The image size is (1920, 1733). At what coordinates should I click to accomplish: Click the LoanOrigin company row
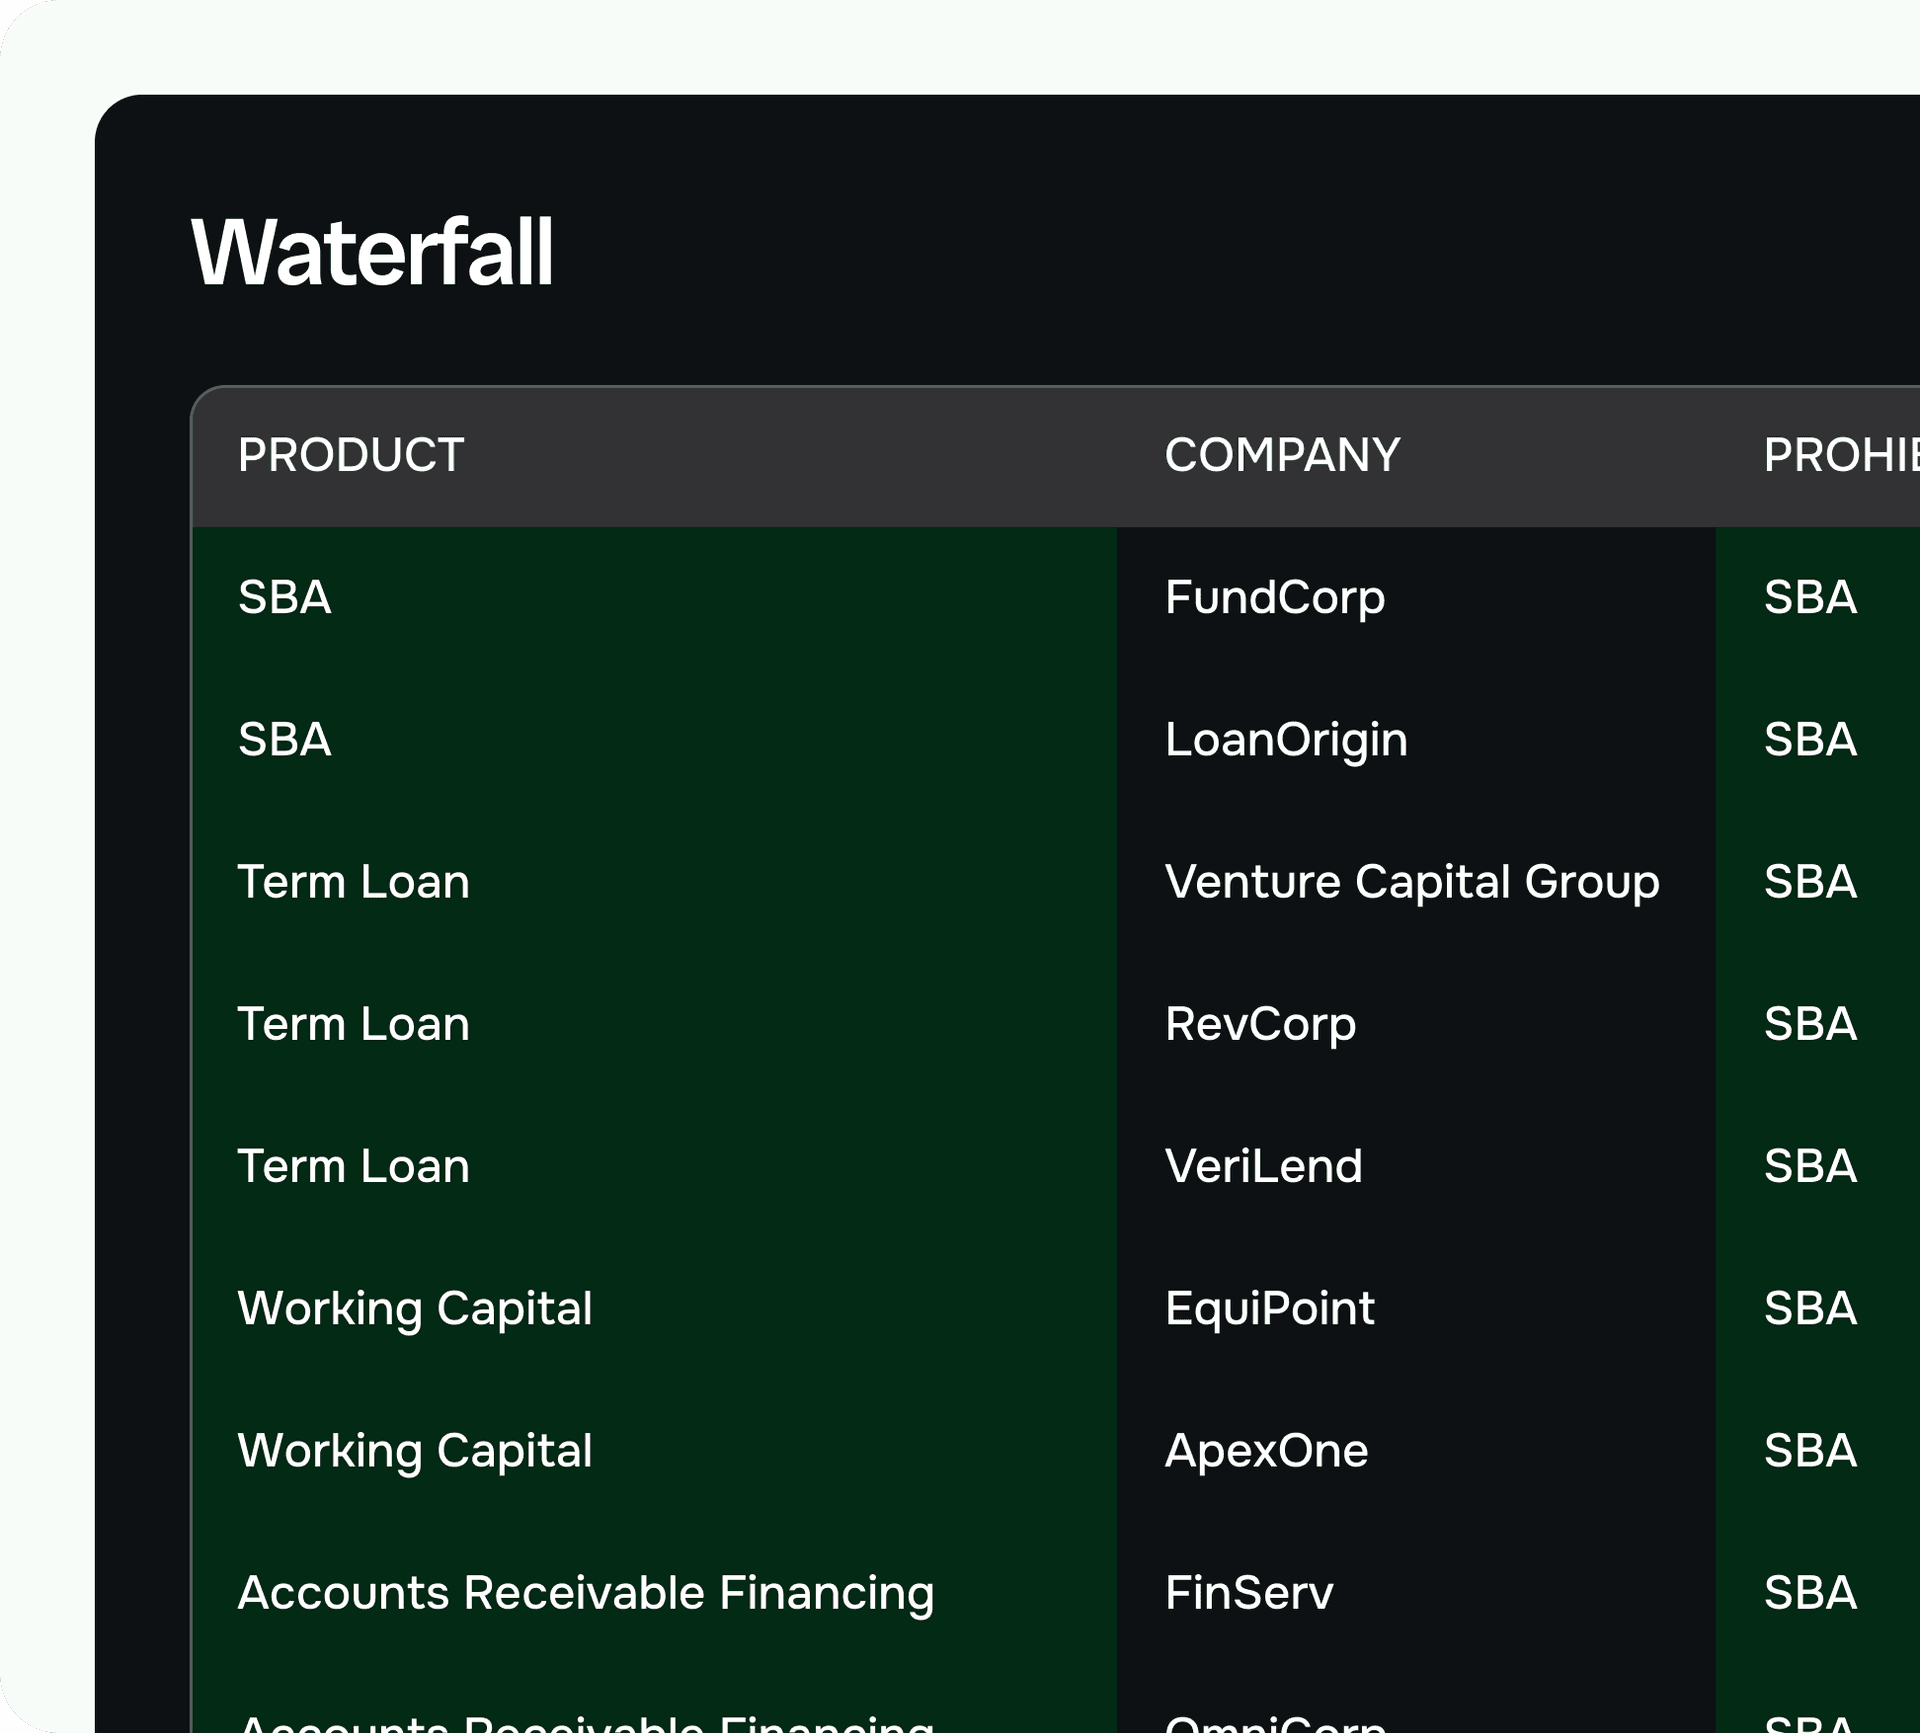pos(1287,740)
